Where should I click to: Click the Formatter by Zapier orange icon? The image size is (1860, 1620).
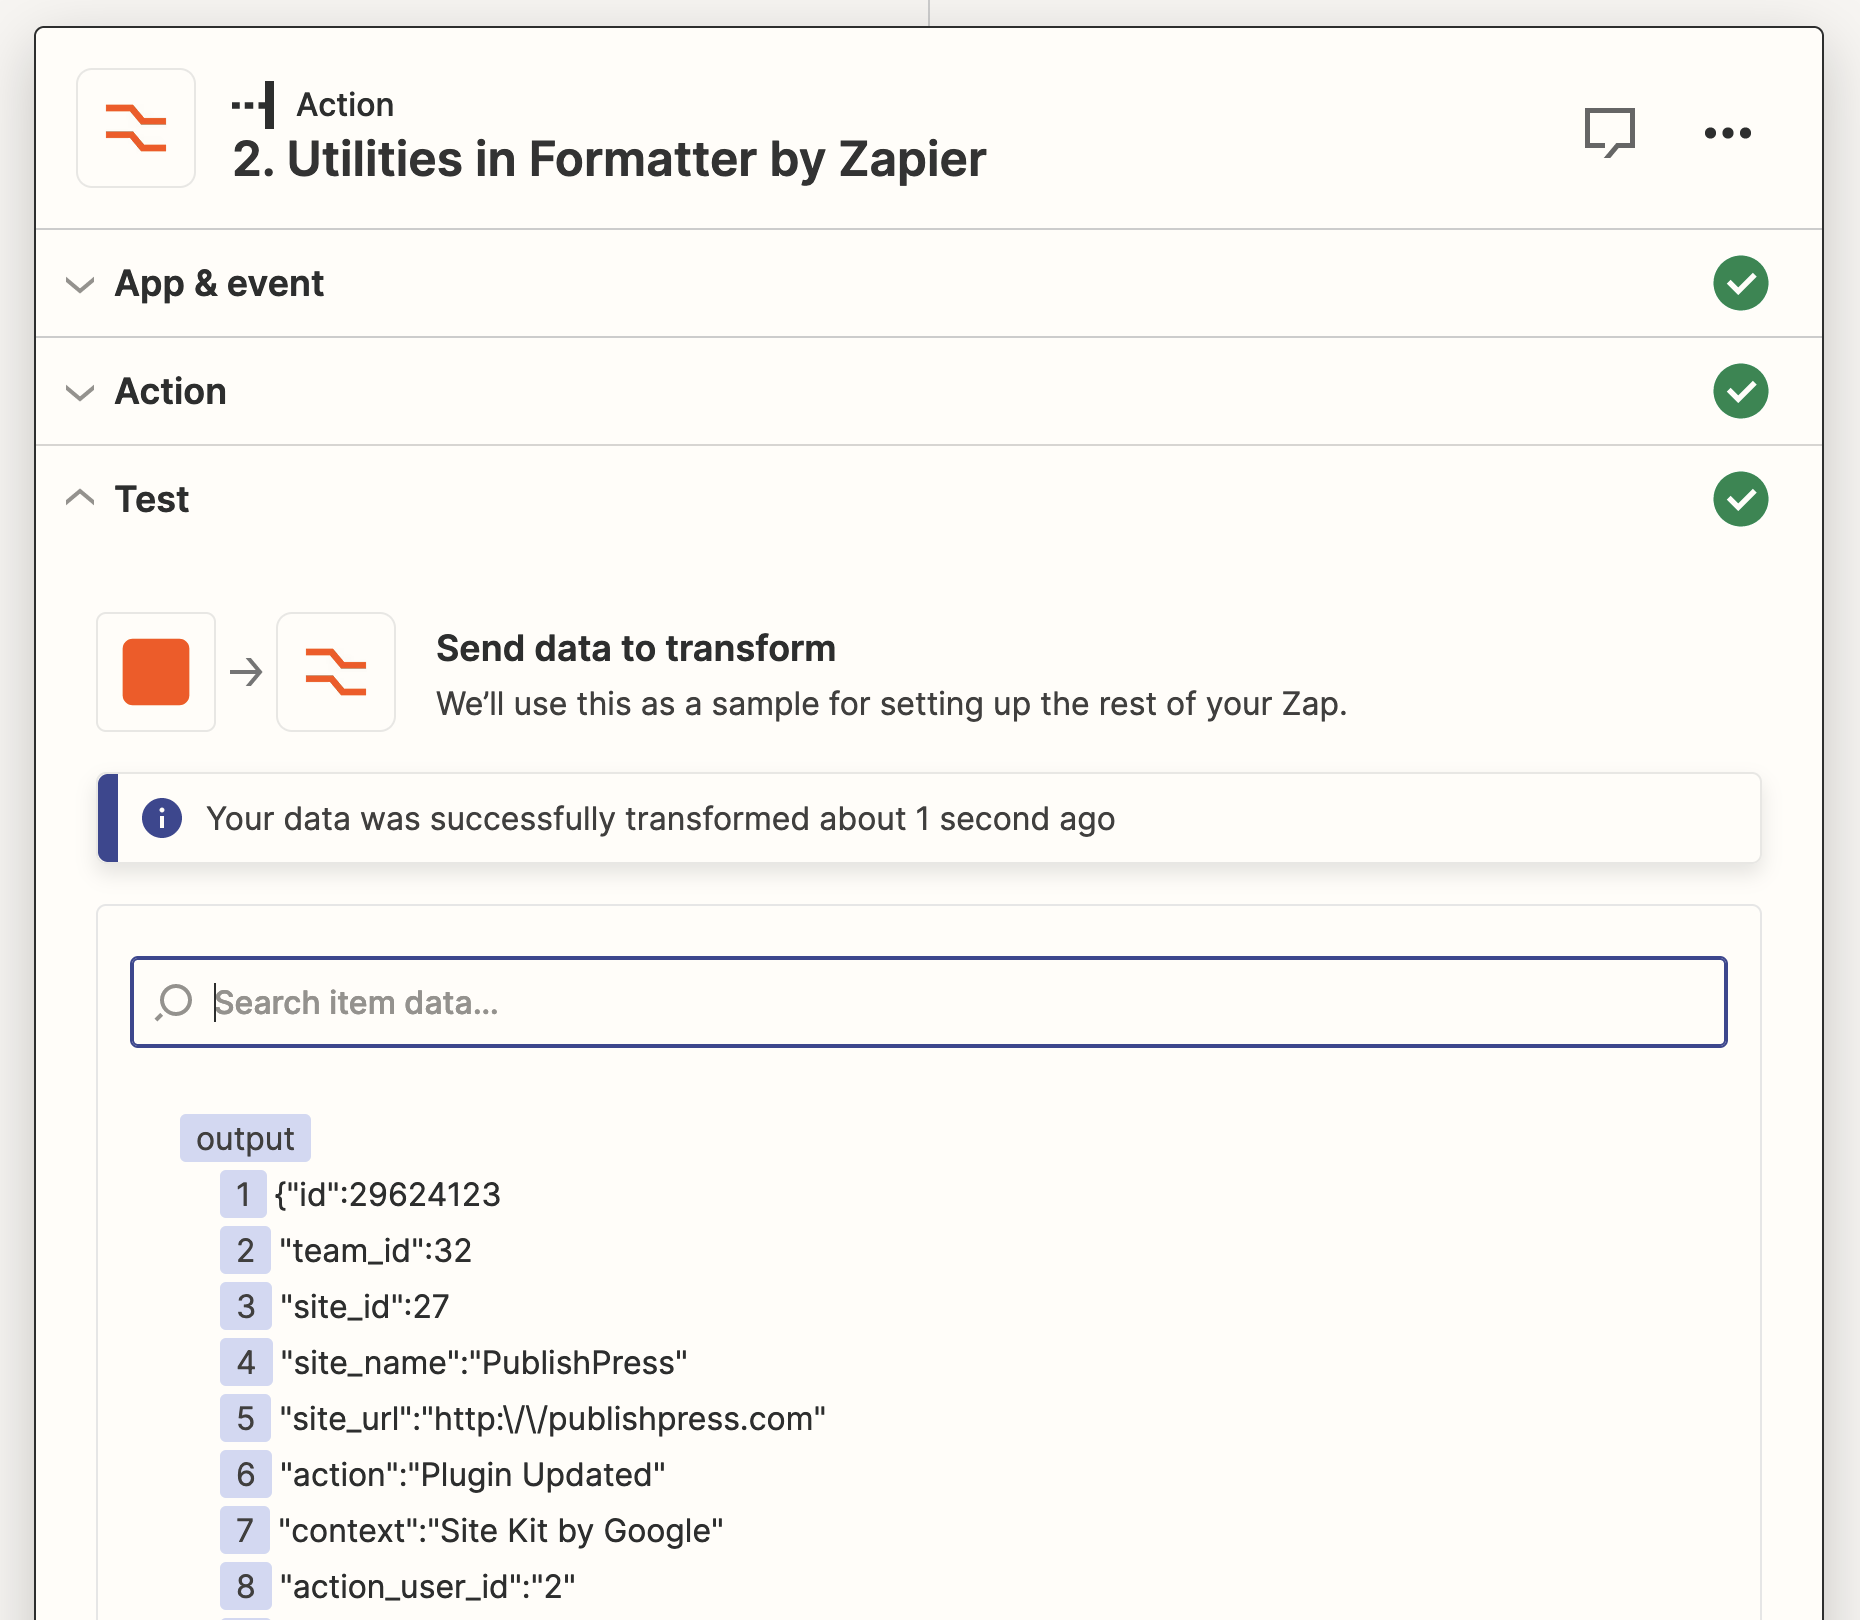pos(135,128)
